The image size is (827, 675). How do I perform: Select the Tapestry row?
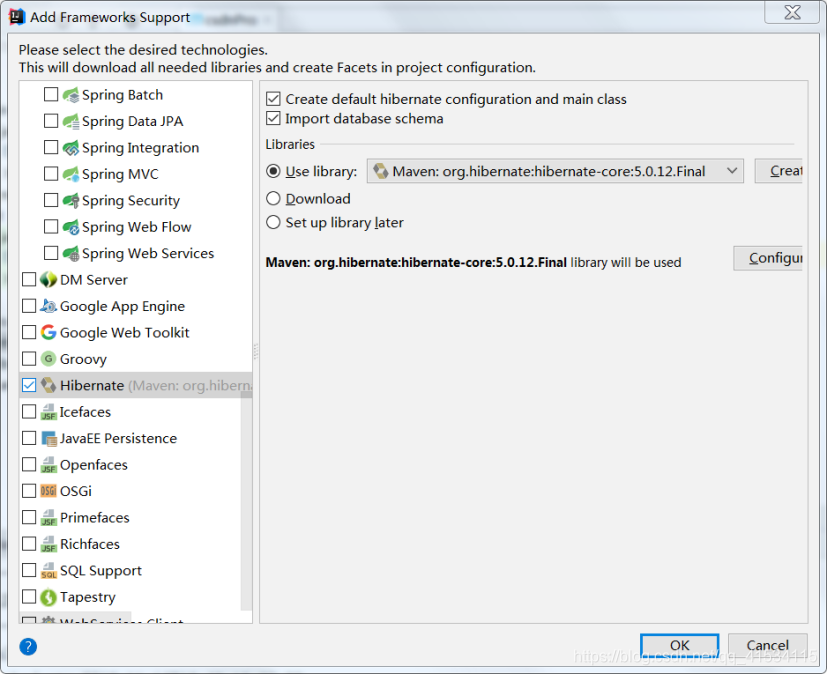point(136,597)
